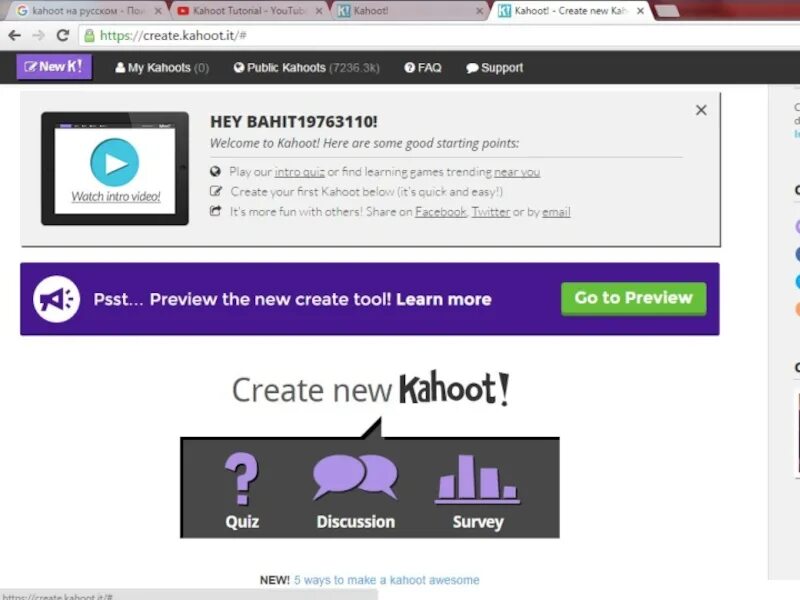Image resolution: width=800 pixels, height=600 pixels.
Task: Click the person icon beside My Kahoots
Action: 120,68
